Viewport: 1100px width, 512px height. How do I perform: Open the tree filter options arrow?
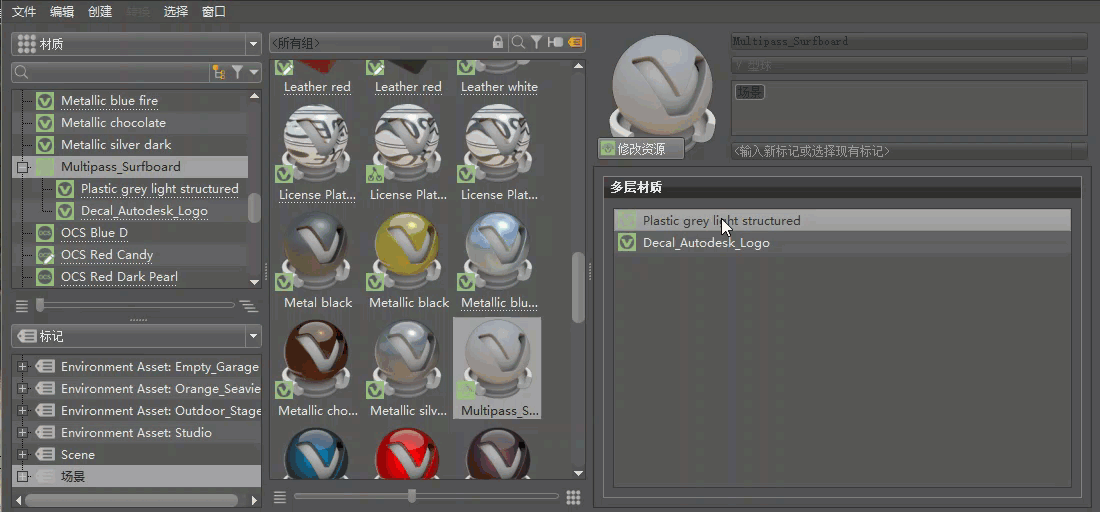pyautogui.click(x=254, y=72)
